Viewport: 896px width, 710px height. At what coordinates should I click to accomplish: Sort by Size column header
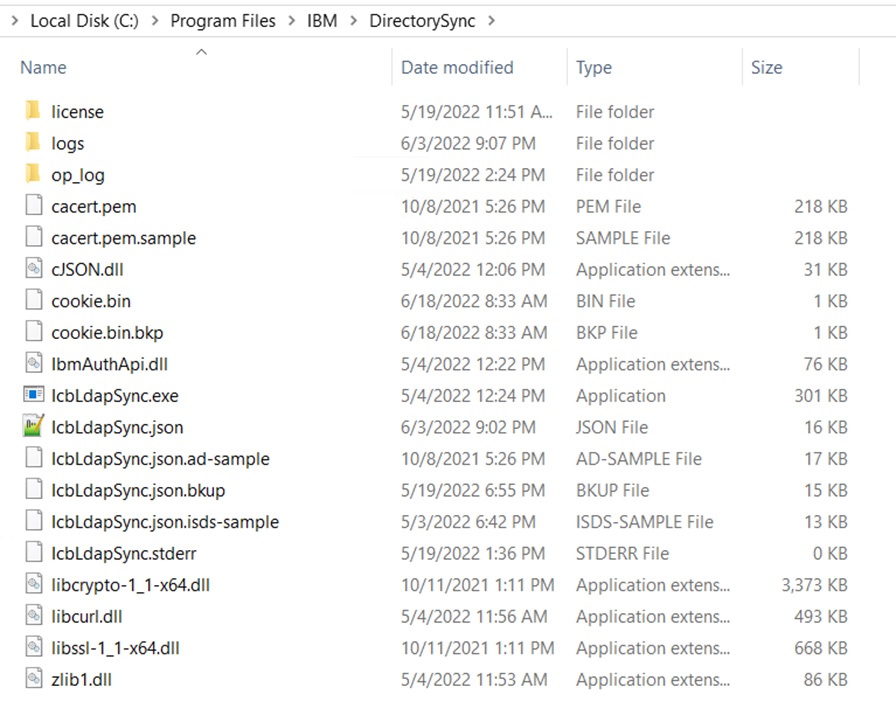(766, 67)
